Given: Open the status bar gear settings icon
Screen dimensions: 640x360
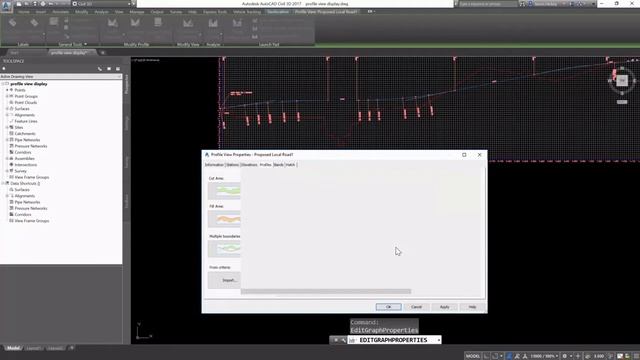Looking at the screenshot, I should [x=565, y=356].
